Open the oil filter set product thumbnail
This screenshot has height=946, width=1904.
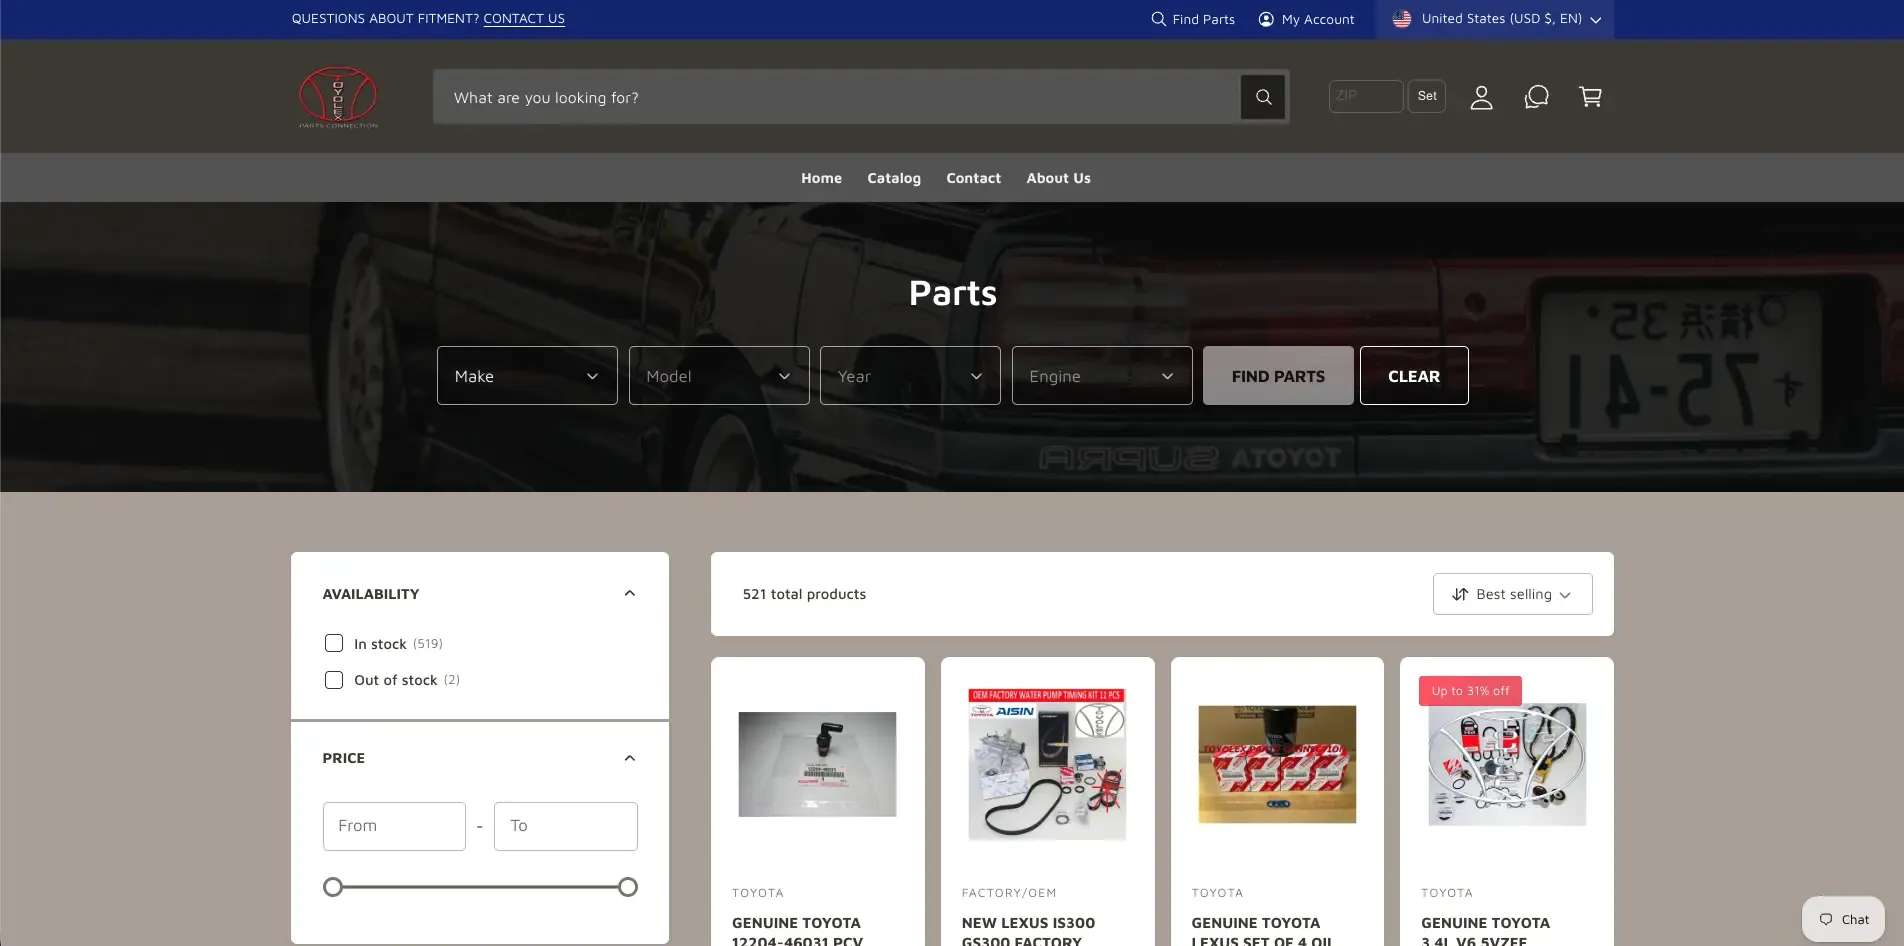tap(1277, 764)
